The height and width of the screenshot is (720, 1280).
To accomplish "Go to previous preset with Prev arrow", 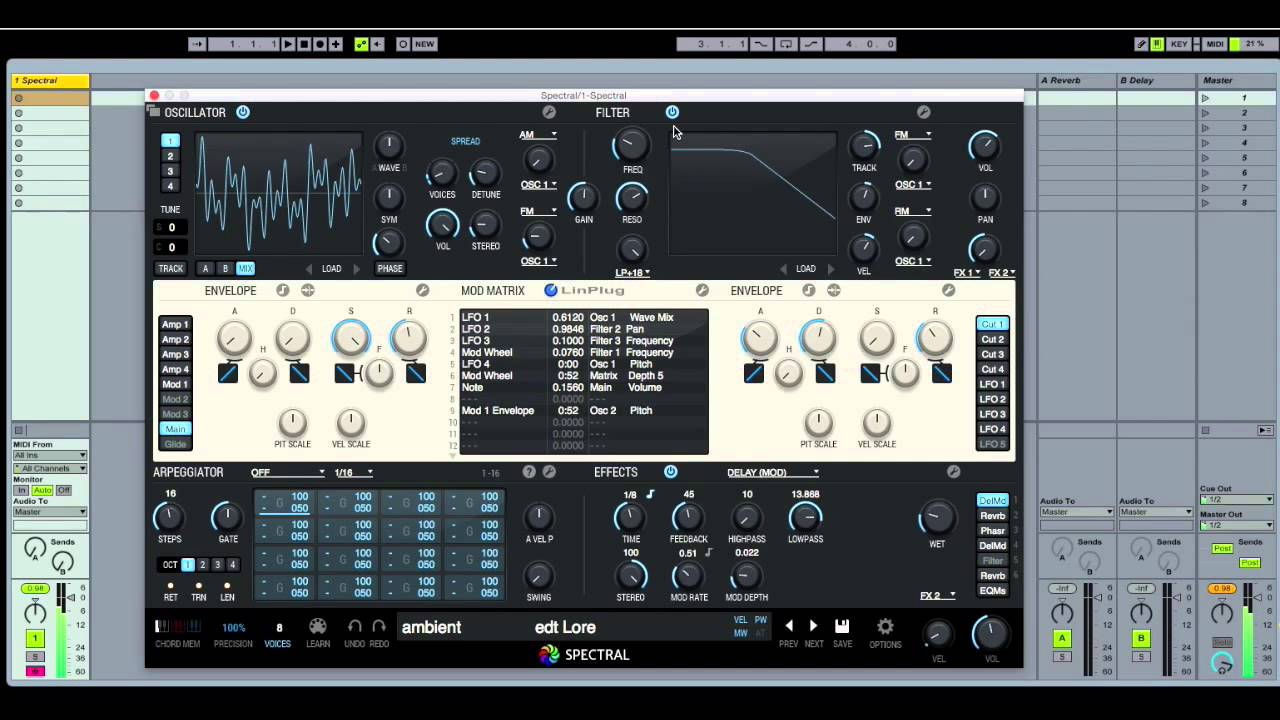I will (789, 626).
